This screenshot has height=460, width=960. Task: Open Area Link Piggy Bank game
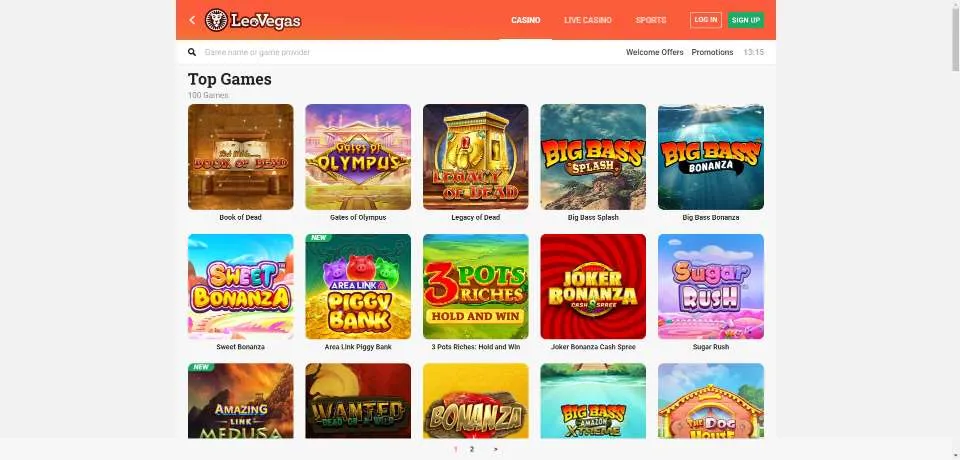coord(358,287)
